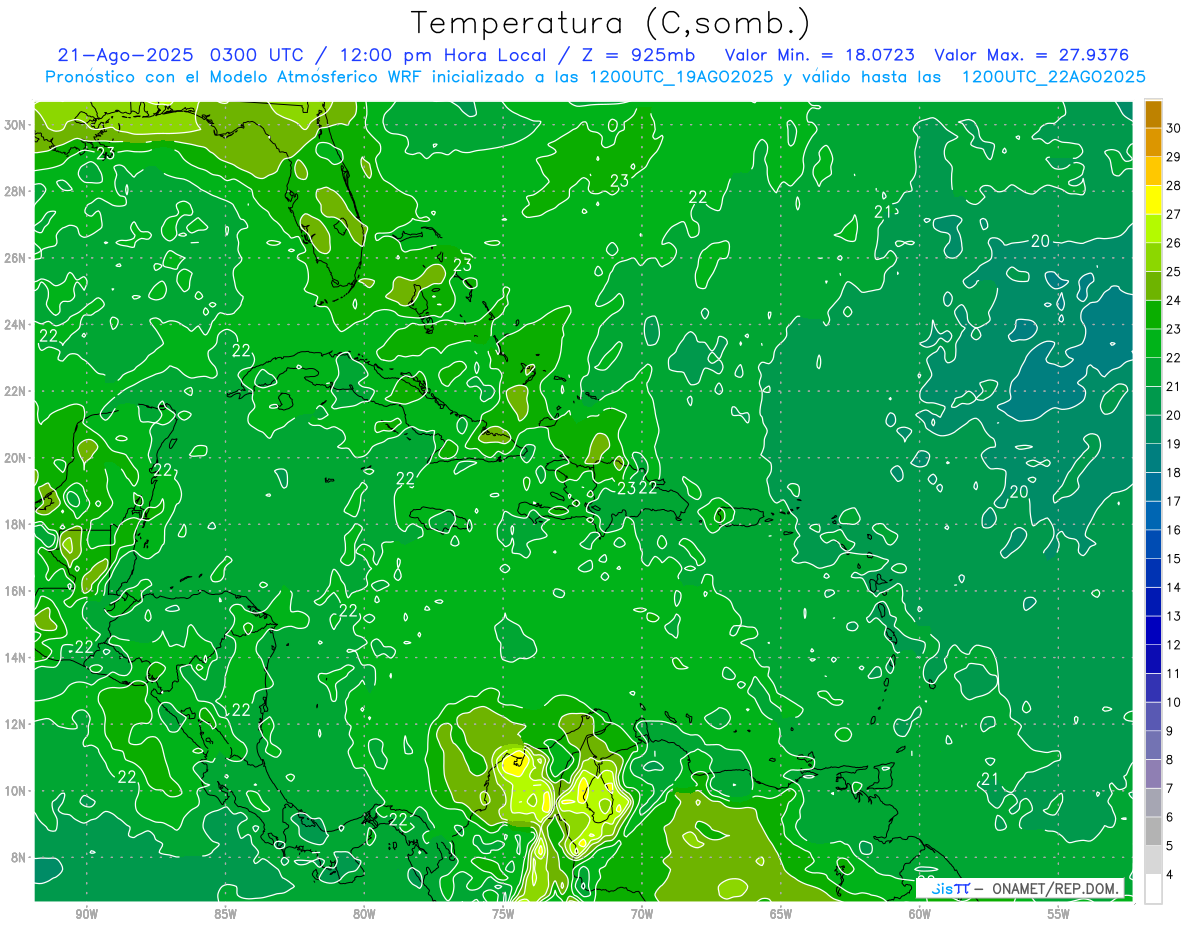Click the color scale label 19
The height and width of the screenshot is (927, 1200).
[1174, 444]
